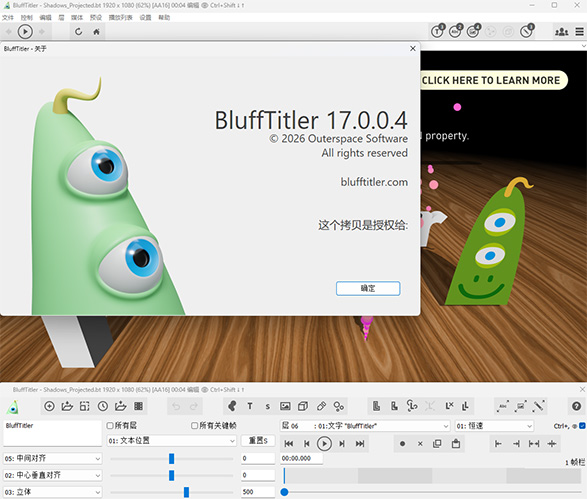Click the clock icon in bottom toolbar
The height and width of the screenshot is (499, 587).
[103, 406]
